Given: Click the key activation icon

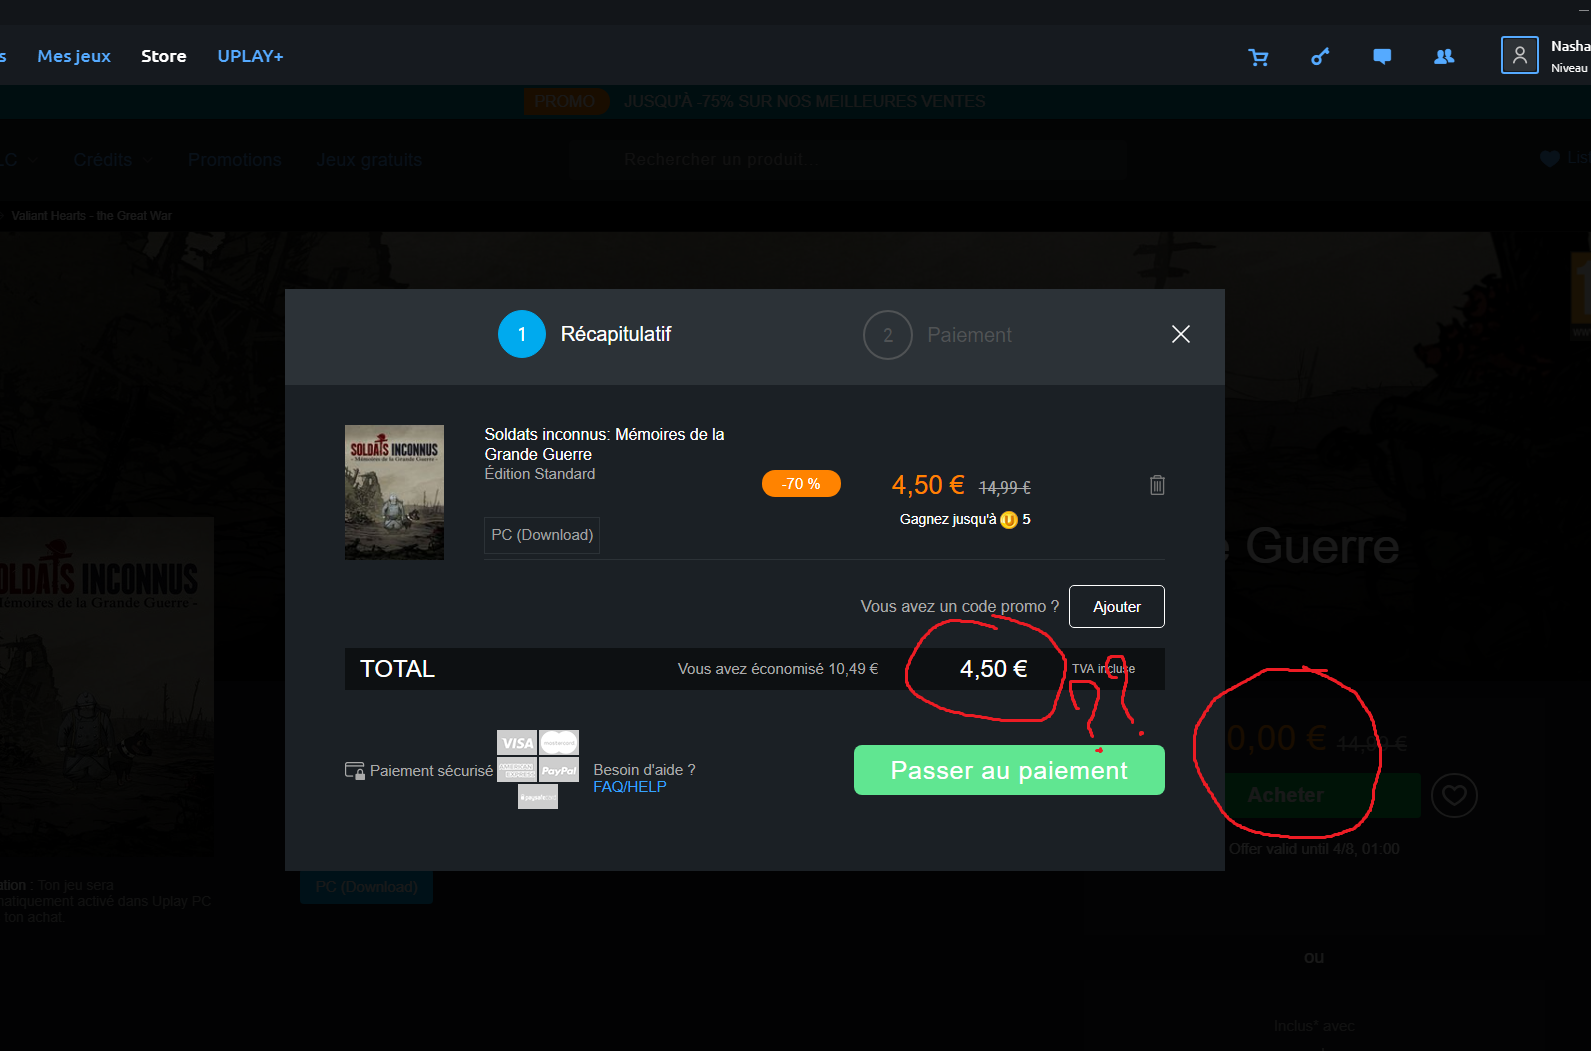Looking at the screenshot, I should tap(1320, 57).
